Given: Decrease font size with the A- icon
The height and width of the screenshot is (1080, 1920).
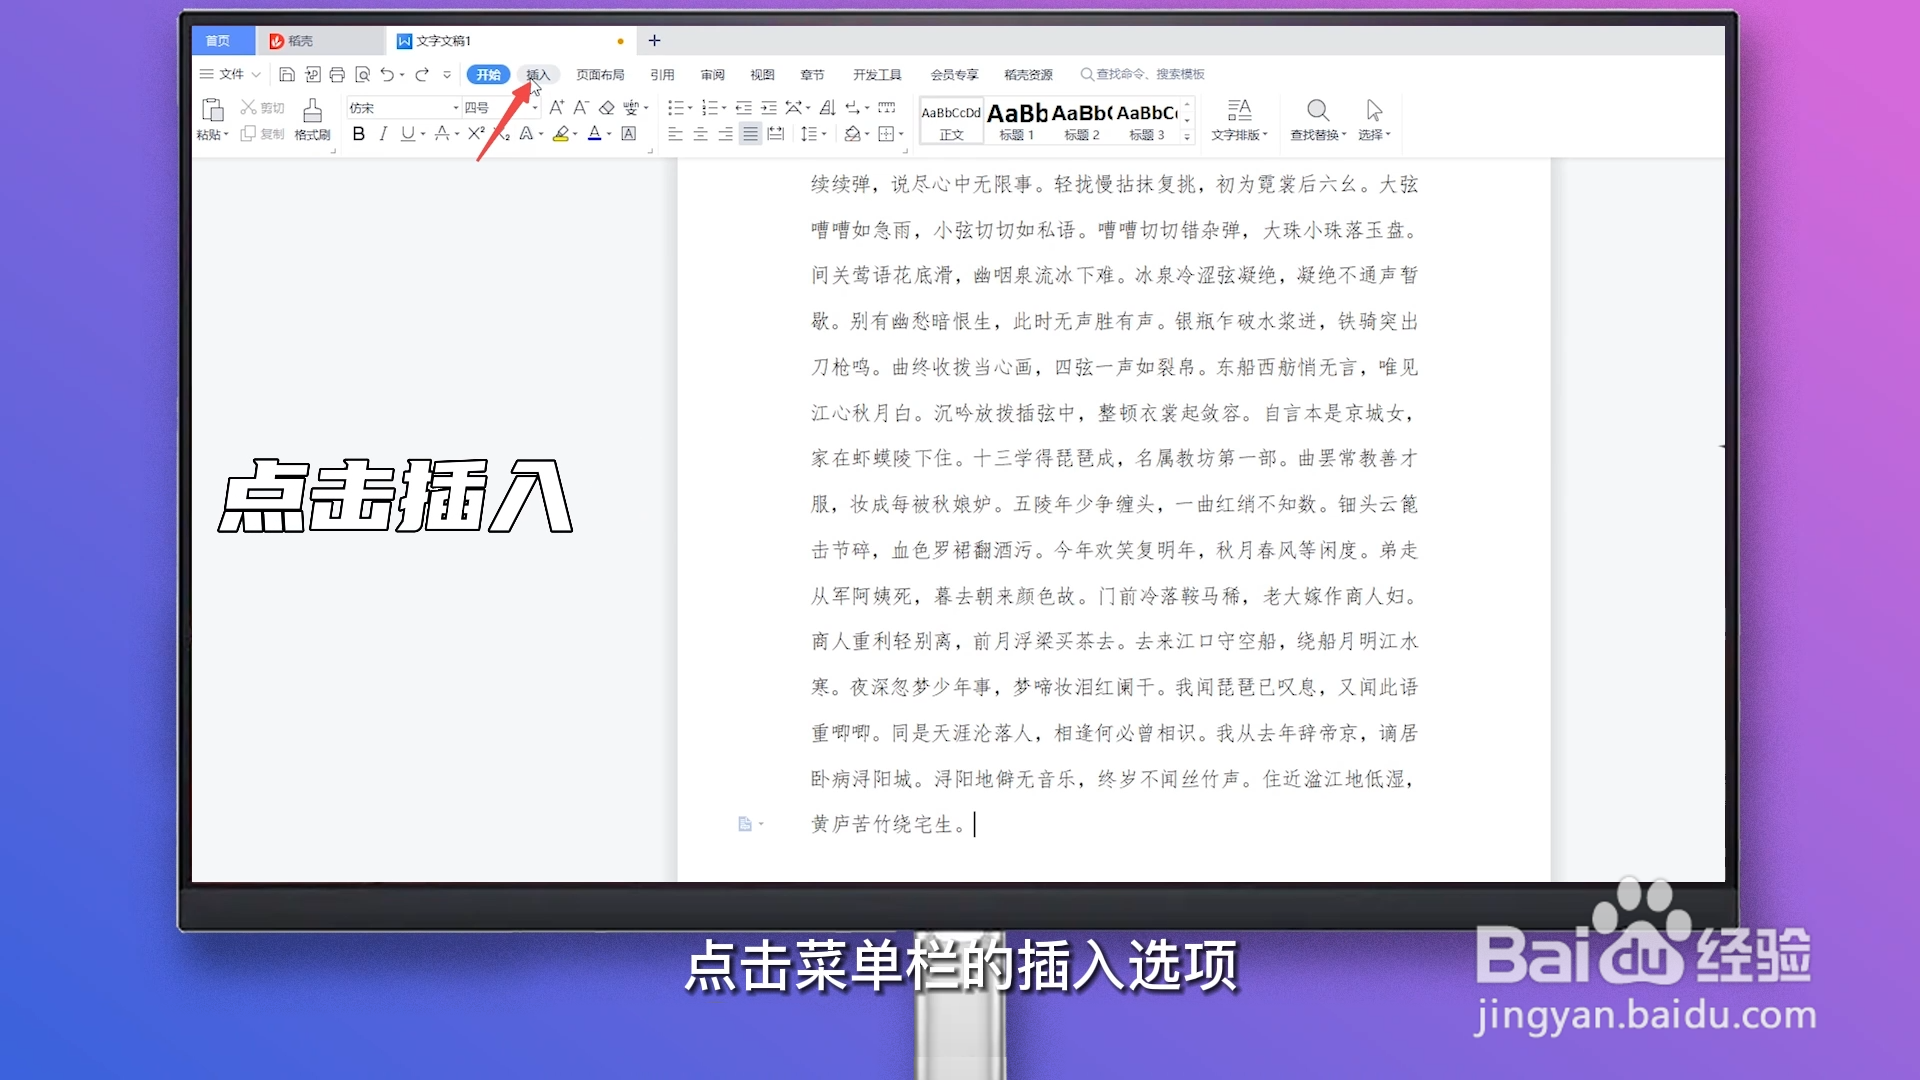Looking at the screenshot, I should (581, 107).
